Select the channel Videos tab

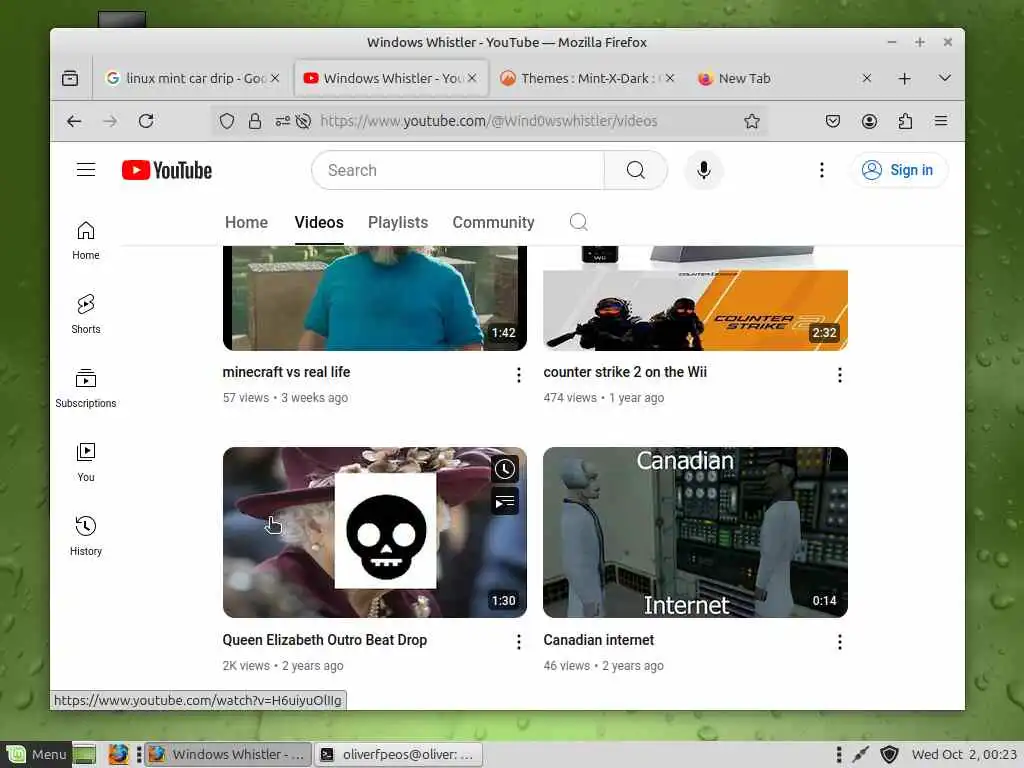tap(319, 222)
